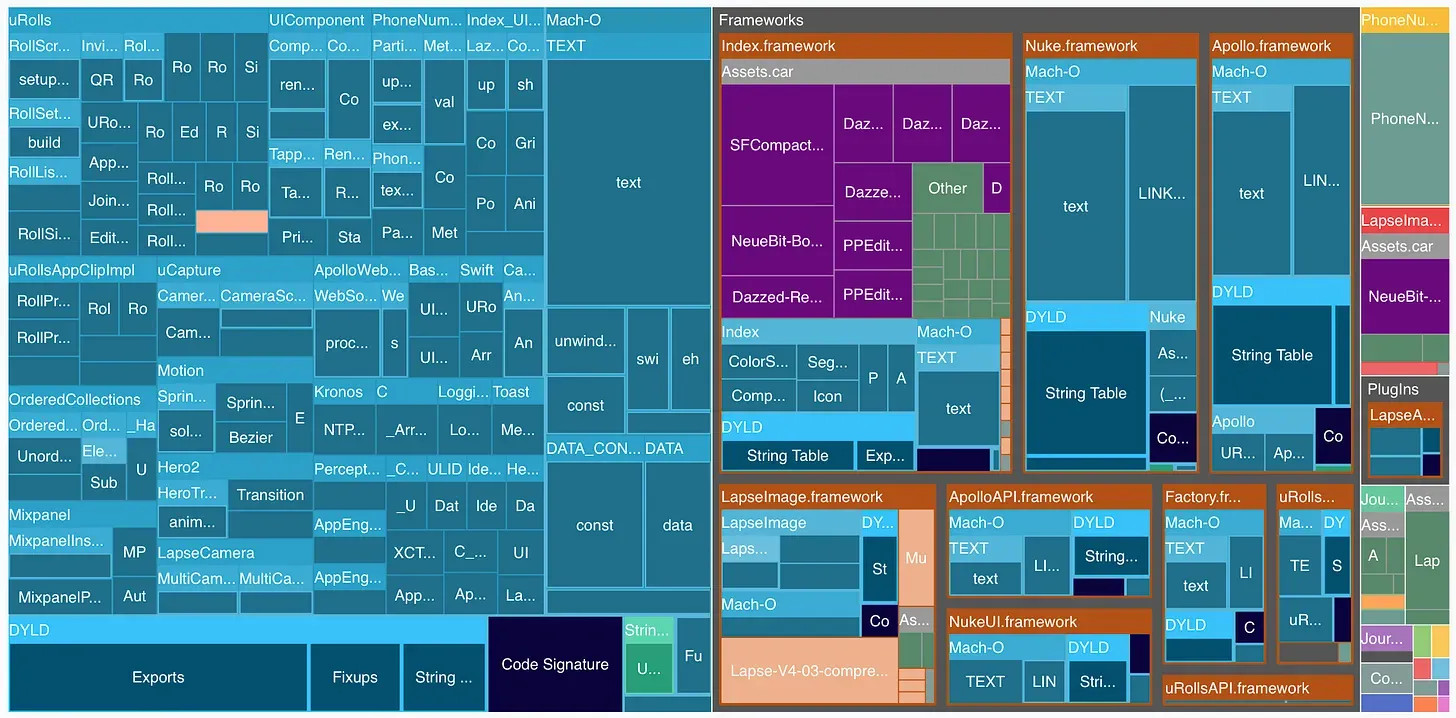The height and width of the screenshot is (718, 1456).
Task: Select the 'uRollsAPI.framework' header
Action: (1258, 688)
